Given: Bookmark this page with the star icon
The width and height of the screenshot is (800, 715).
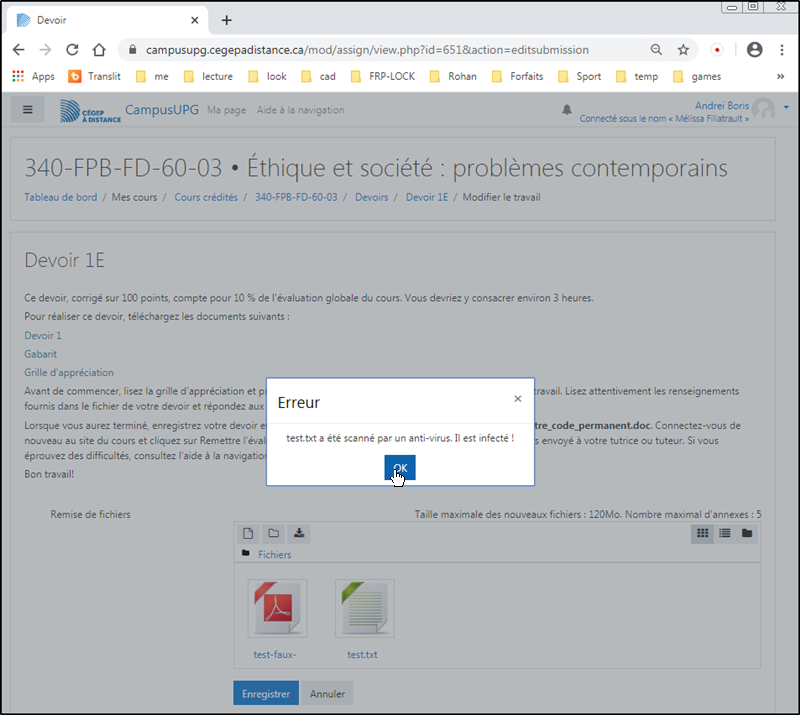Looking at the screenshot, I should click(x=683, y=49).
